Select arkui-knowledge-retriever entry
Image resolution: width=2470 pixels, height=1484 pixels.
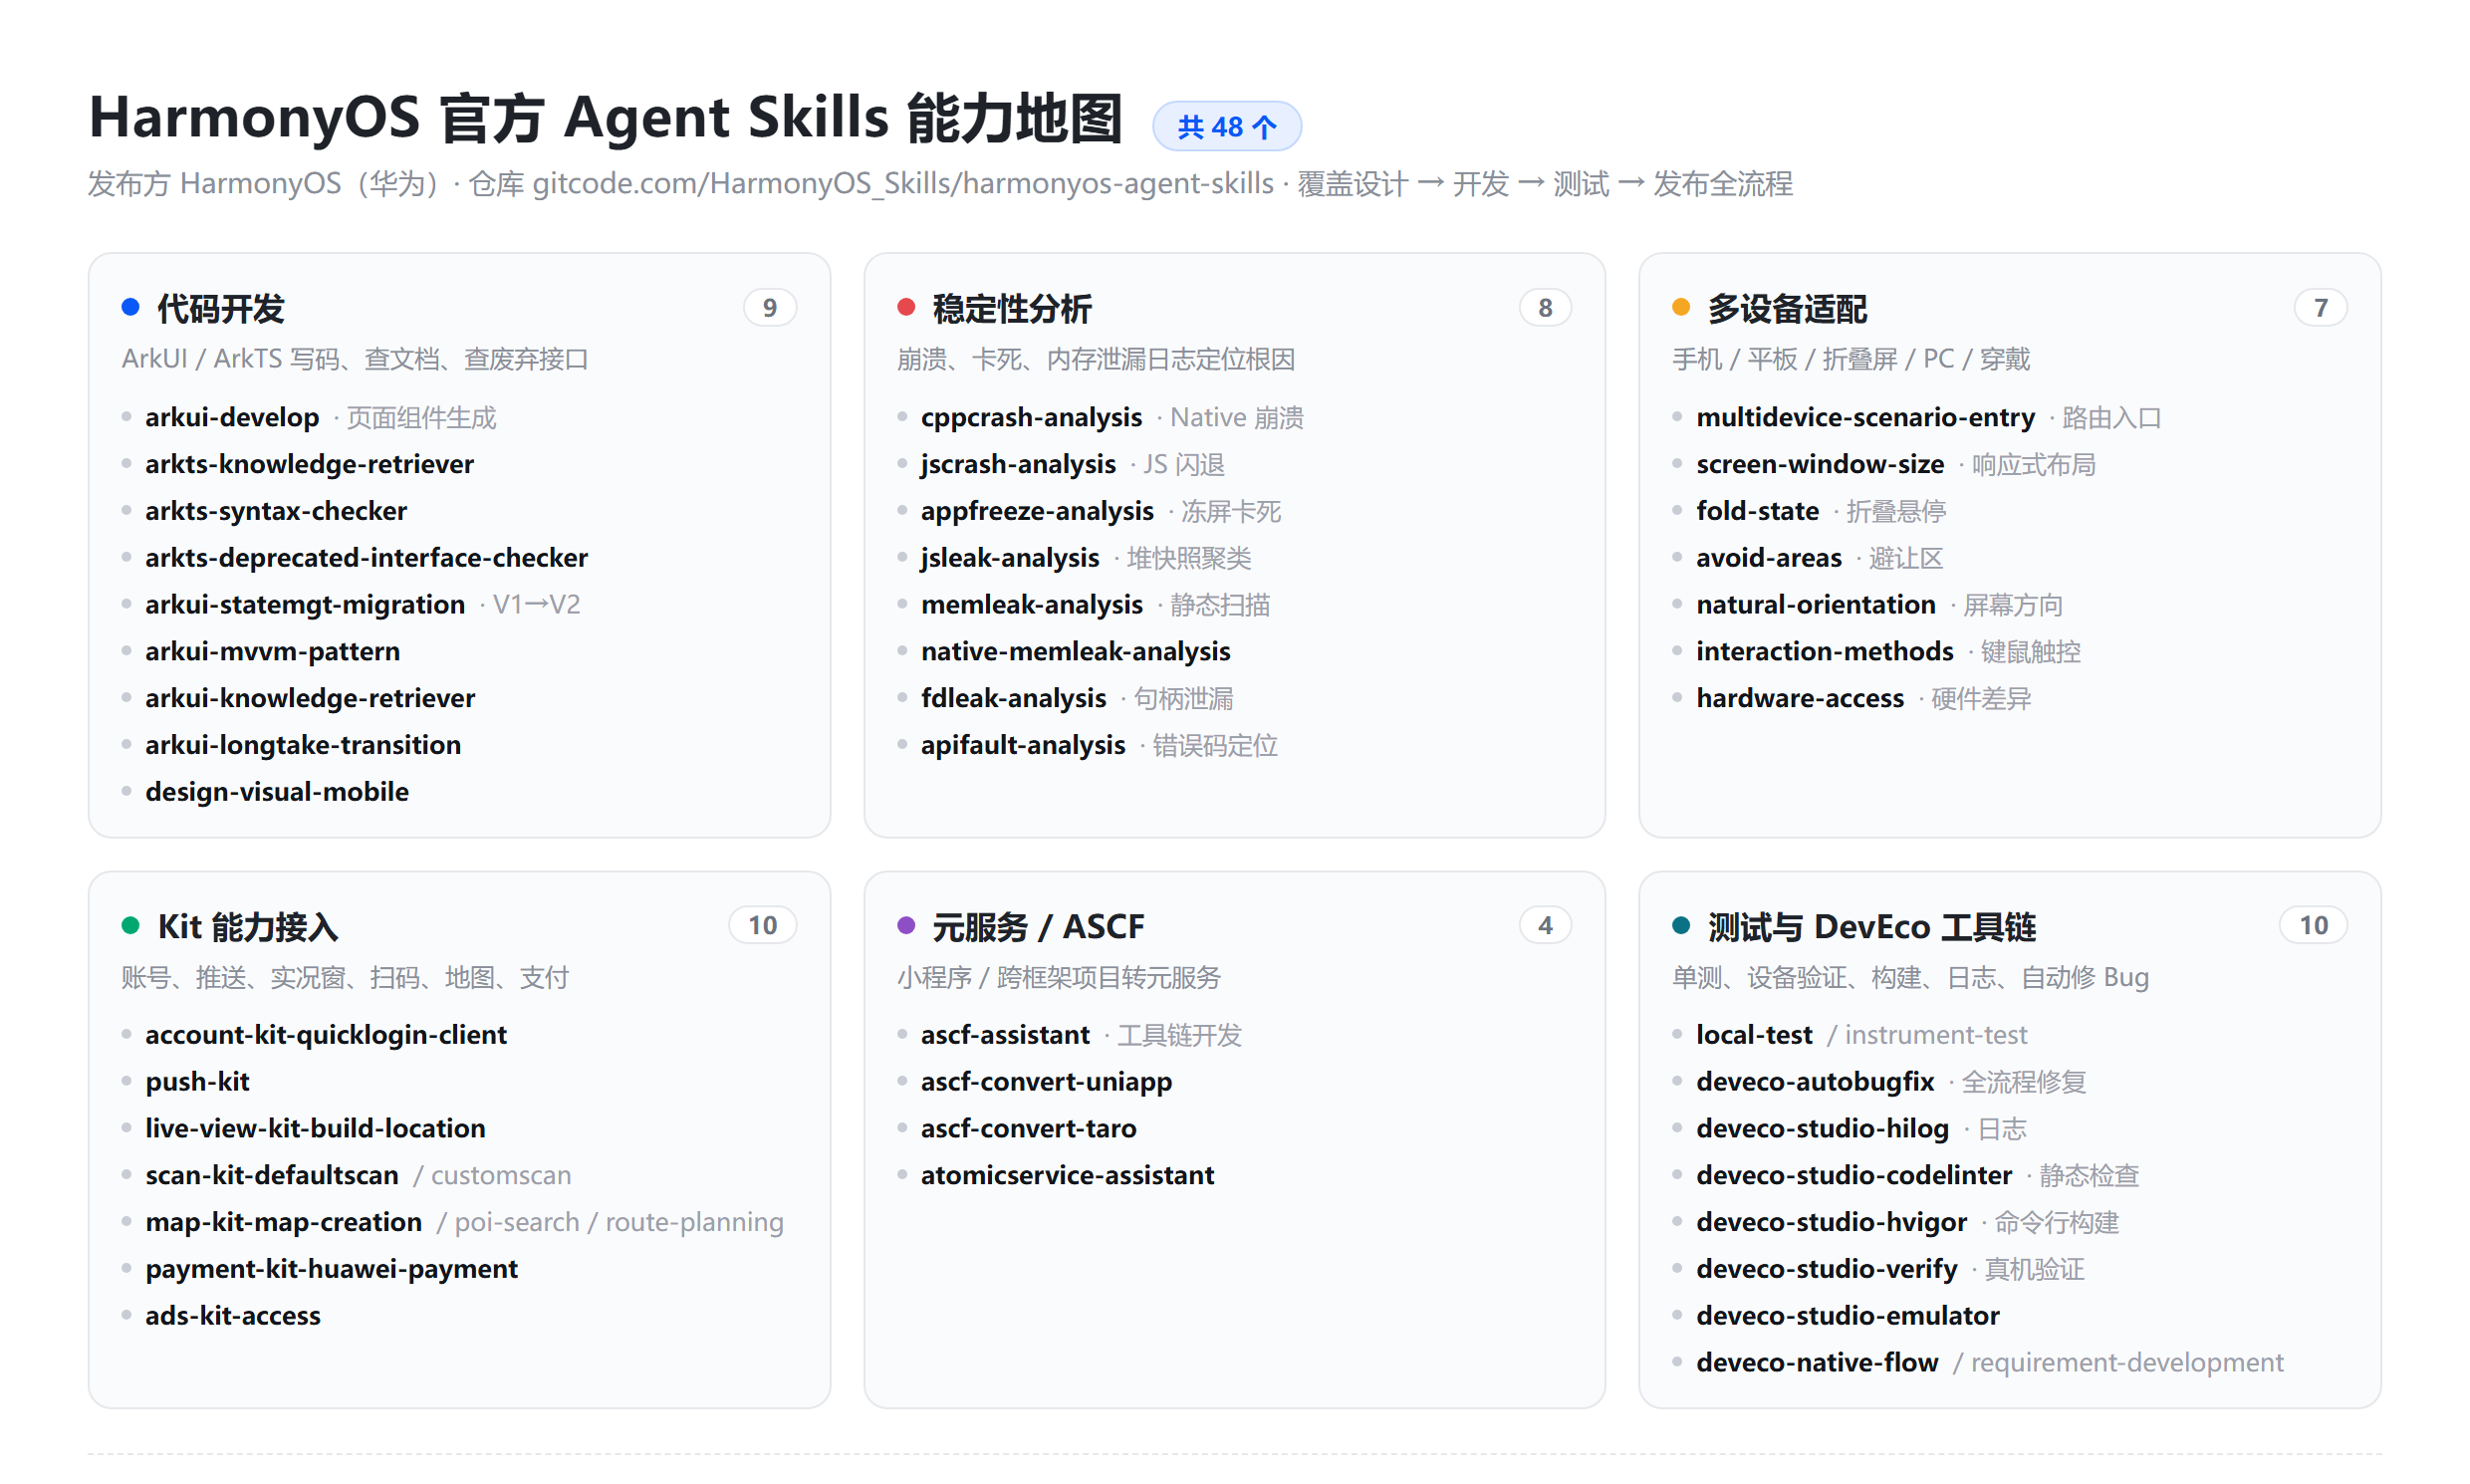point(310,698)
